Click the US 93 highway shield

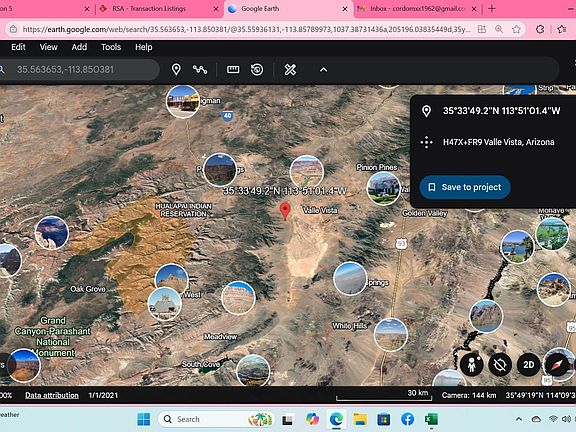point(401,244)
